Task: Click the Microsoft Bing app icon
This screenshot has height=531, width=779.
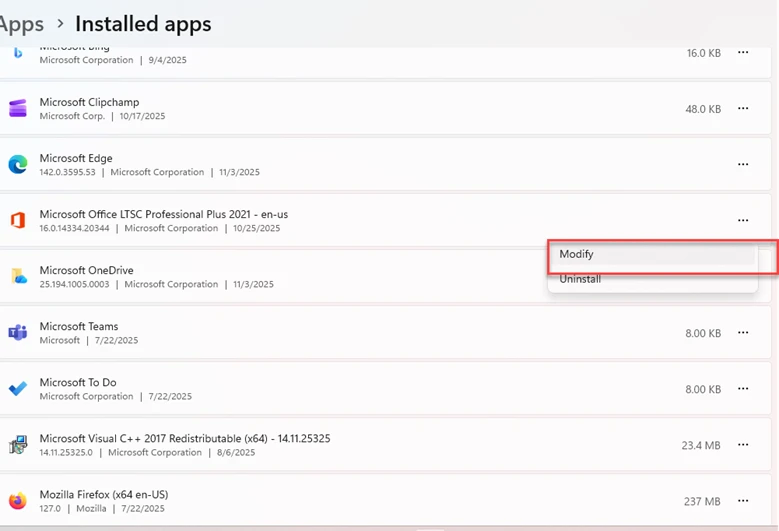Action: [17, 53]
